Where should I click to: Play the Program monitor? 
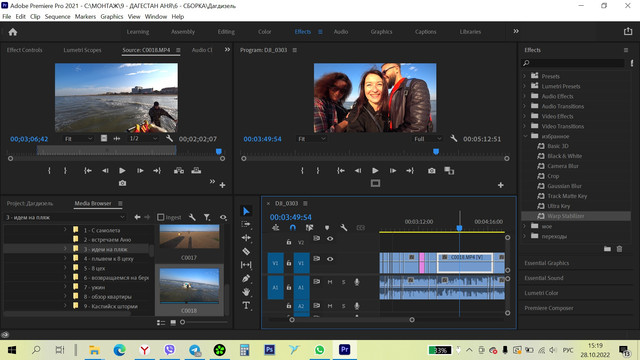[x=375, y=171]
